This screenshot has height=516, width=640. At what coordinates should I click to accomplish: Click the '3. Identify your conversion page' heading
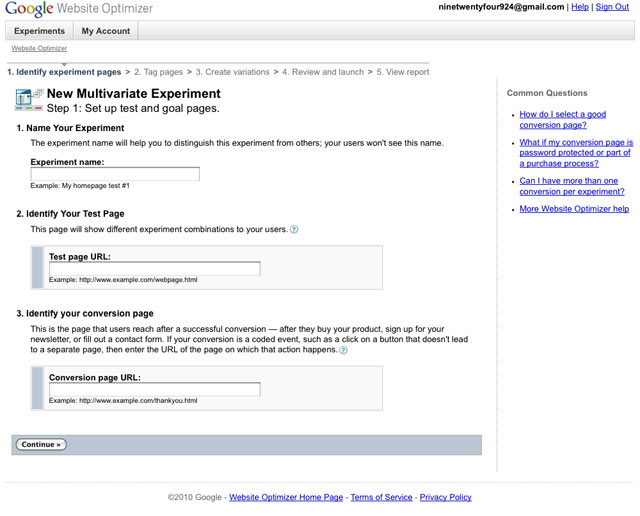pyautogui.click(x=85, y=314)
